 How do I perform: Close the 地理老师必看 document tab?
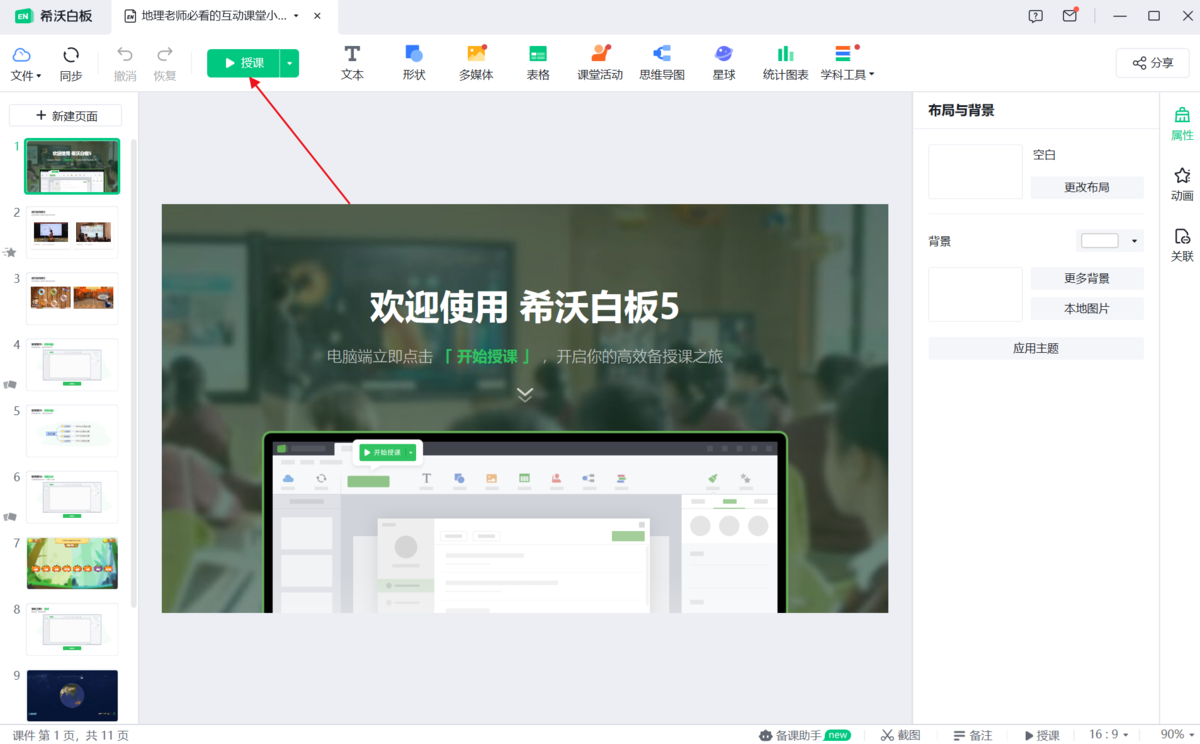coord(318,16)
